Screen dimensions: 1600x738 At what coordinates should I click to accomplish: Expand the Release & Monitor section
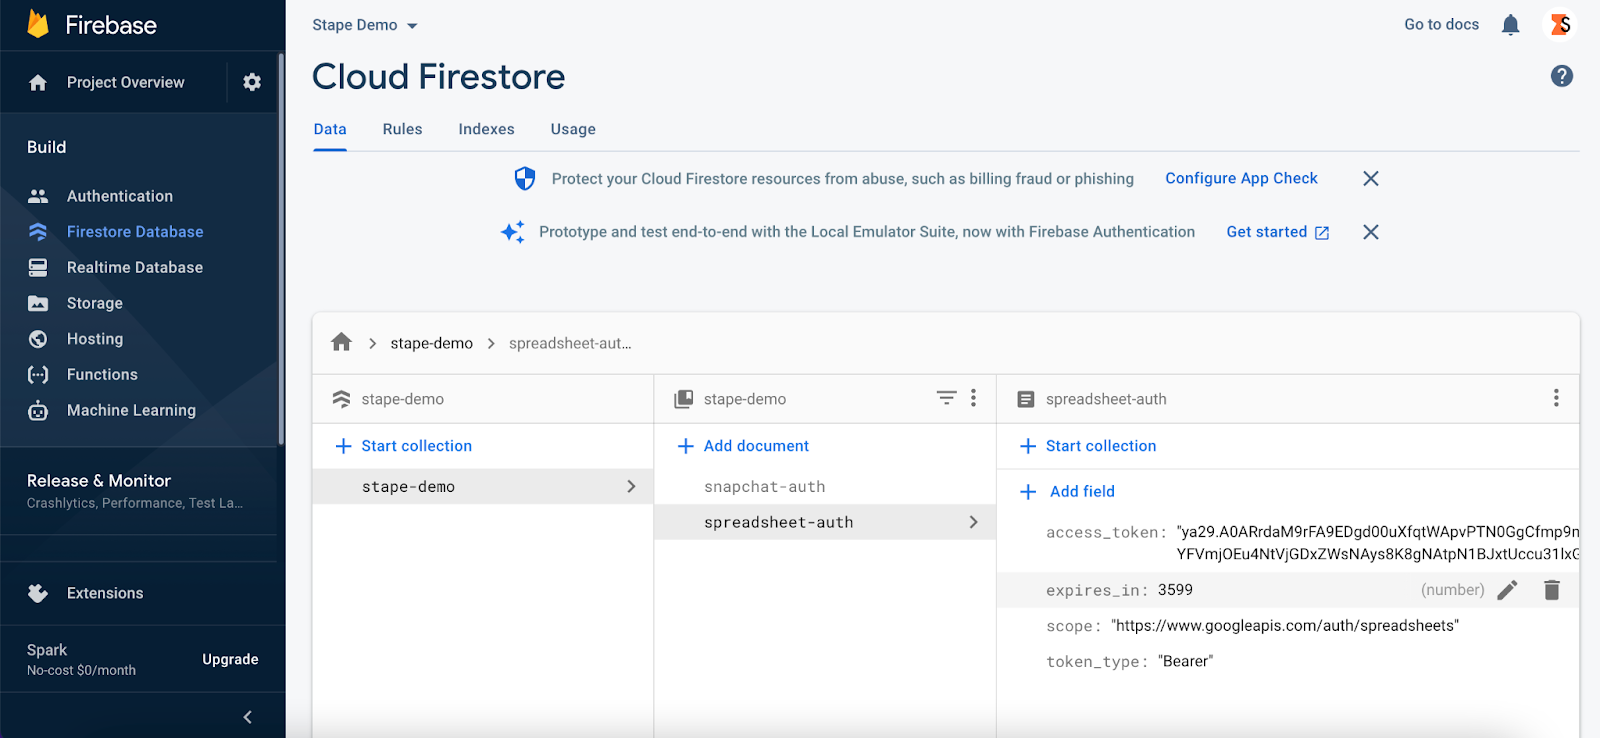click(139, 490)
